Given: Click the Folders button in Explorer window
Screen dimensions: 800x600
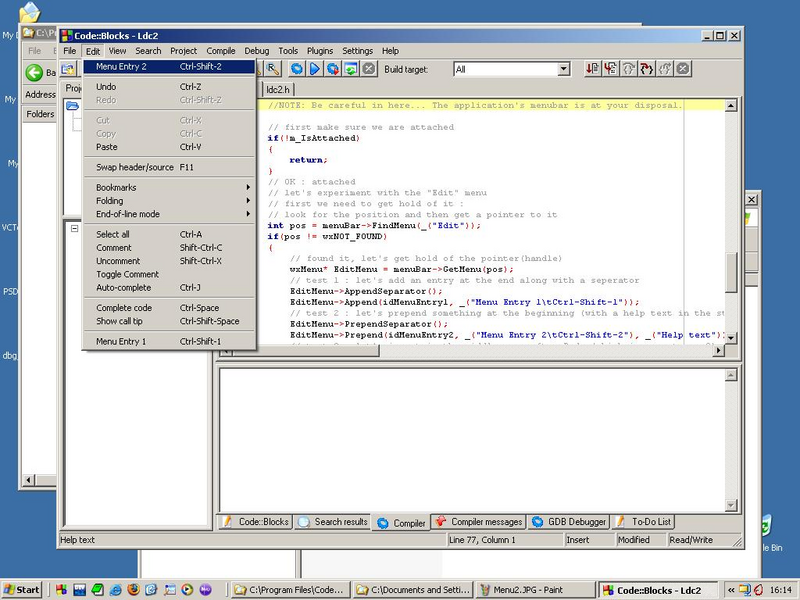Looking at the screenshot, I should click(40, 114).
